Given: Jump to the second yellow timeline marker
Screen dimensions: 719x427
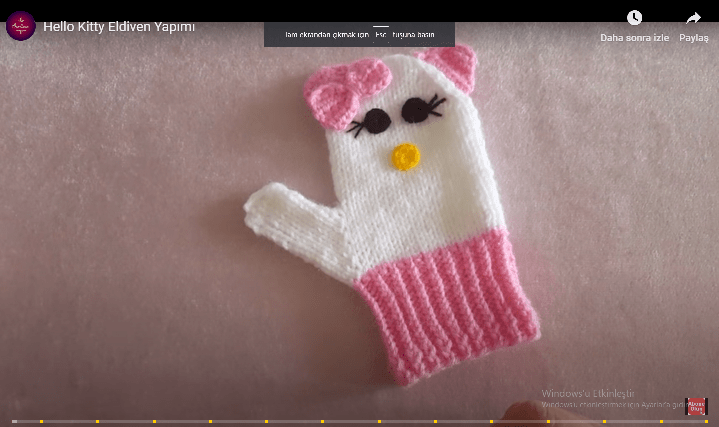Looking at the screenshot, I should (97, 422).
